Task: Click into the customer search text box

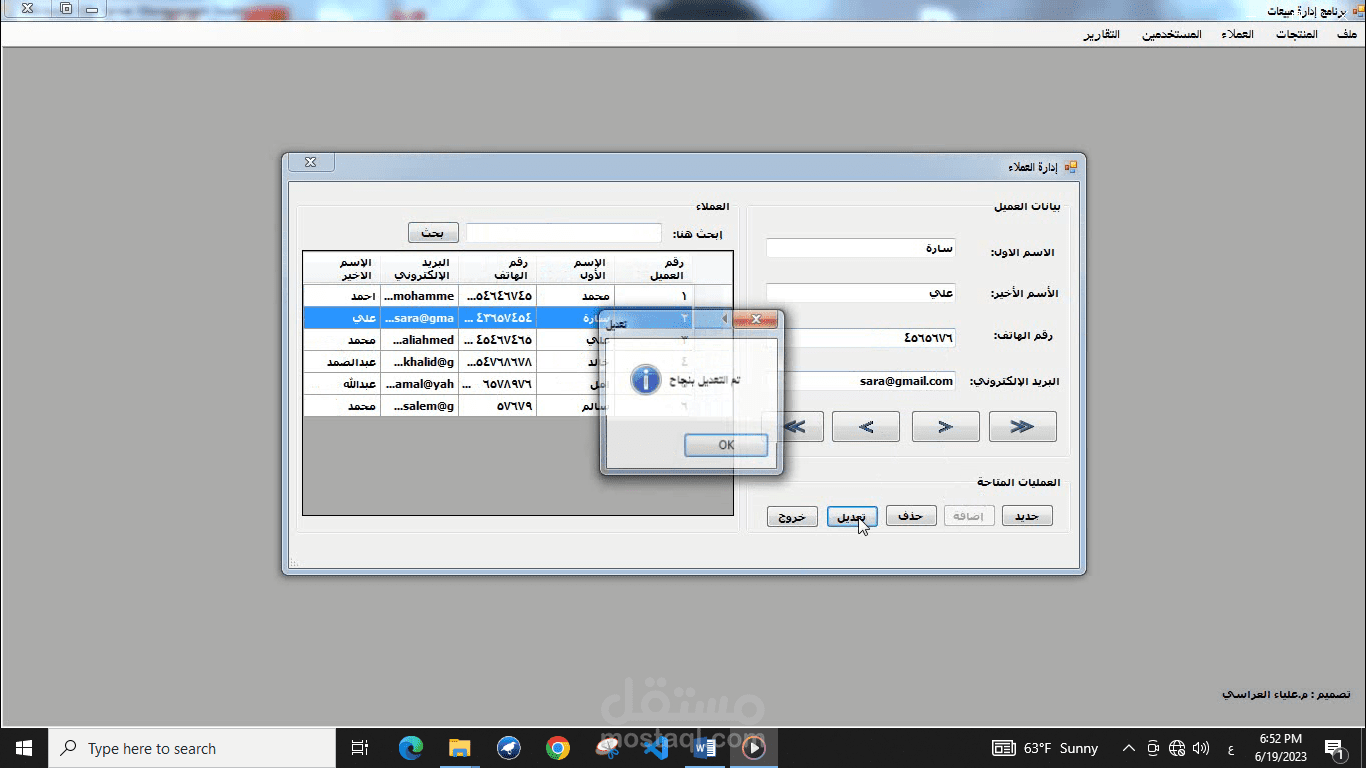Action: point(564,233)
